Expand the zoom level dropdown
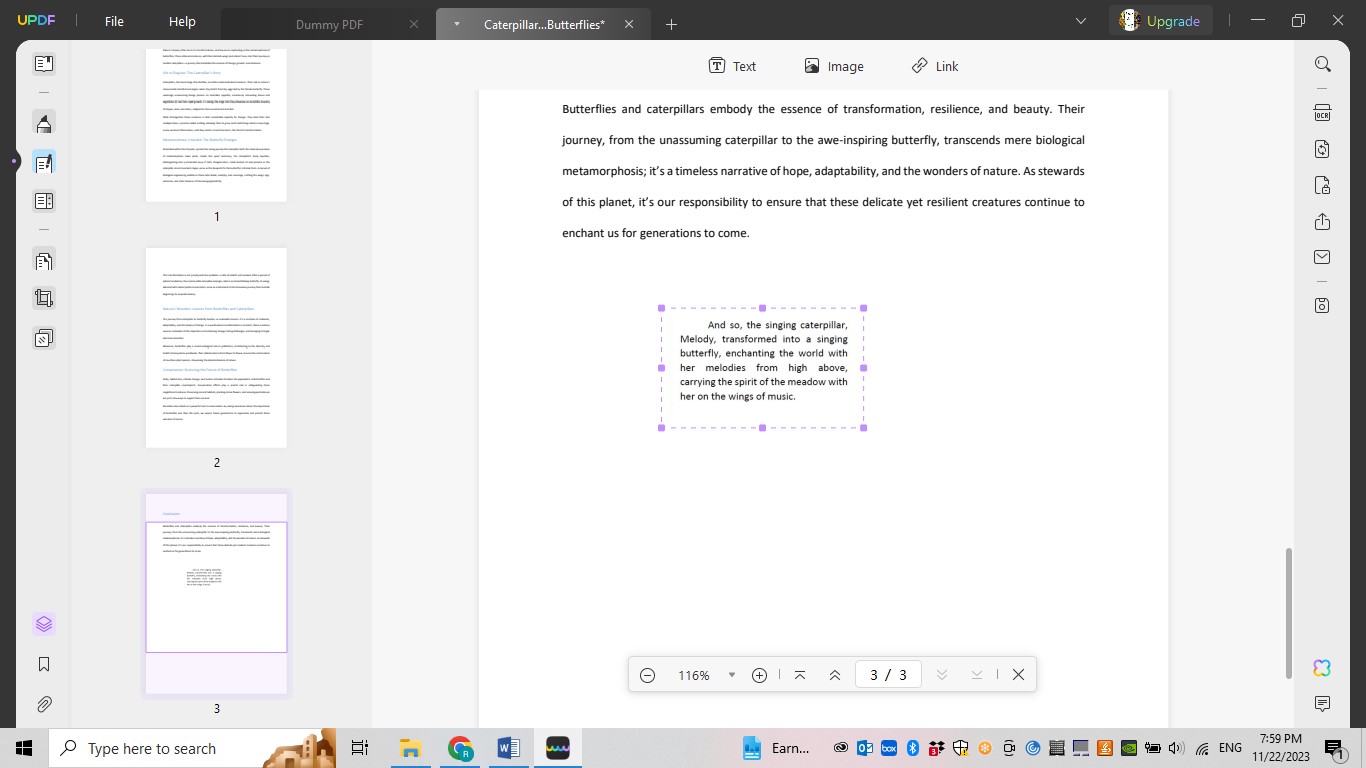Viewport: 1366px width, 768px height. click(731, 674)
